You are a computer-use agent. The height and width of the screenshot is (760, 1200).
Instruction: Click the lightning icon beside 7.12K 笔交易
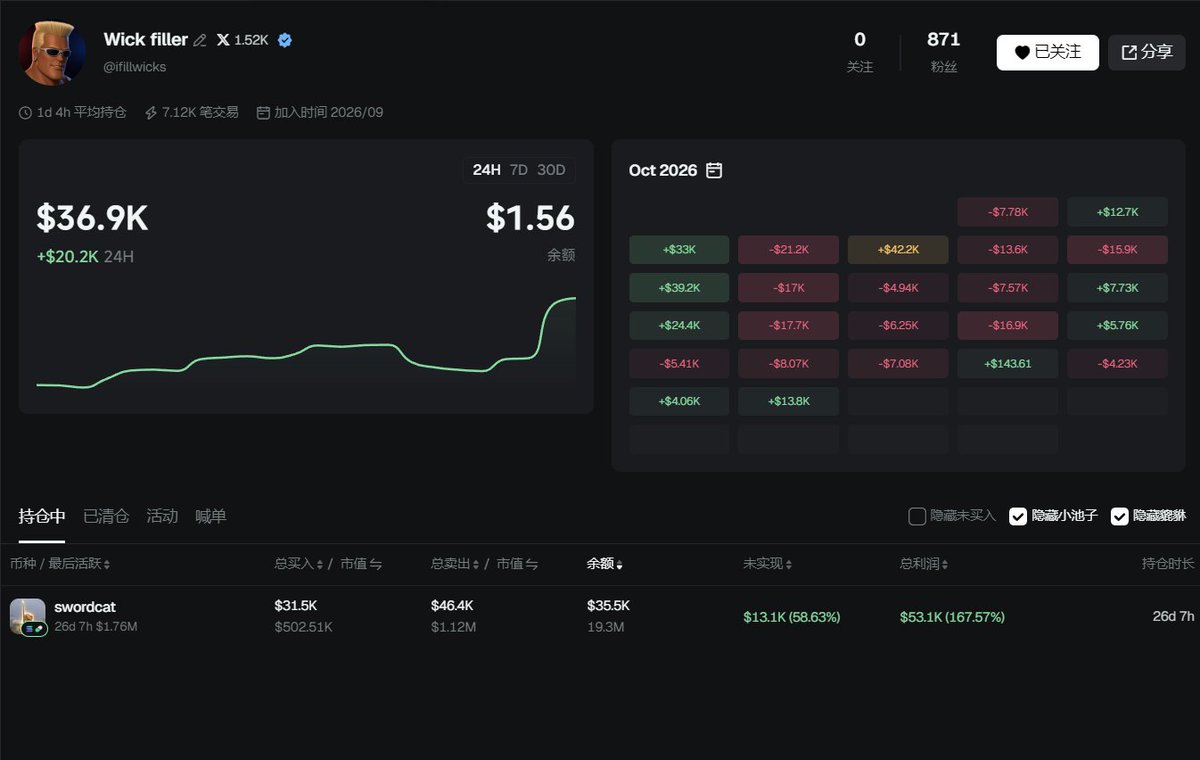tap(151, 113)
